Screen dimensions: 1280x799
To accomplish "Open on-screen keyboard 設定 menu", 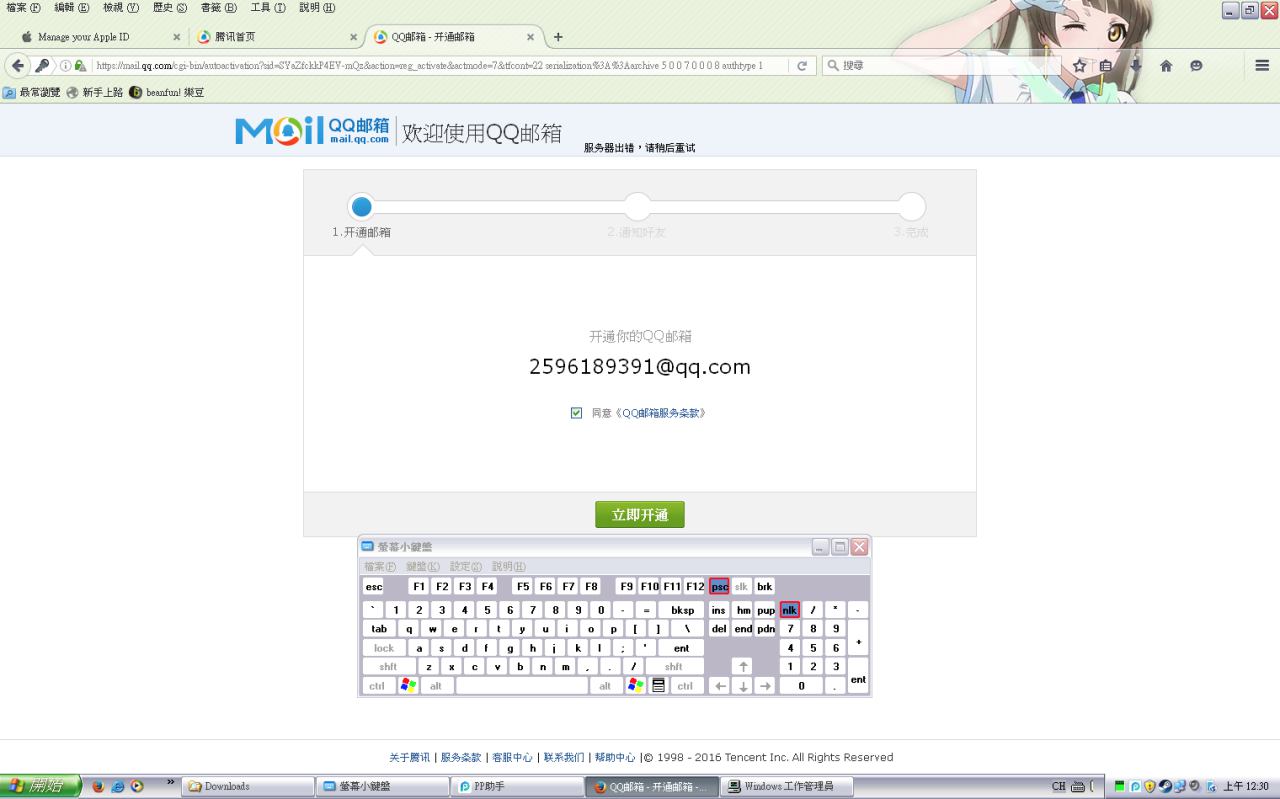I will 465,567.
